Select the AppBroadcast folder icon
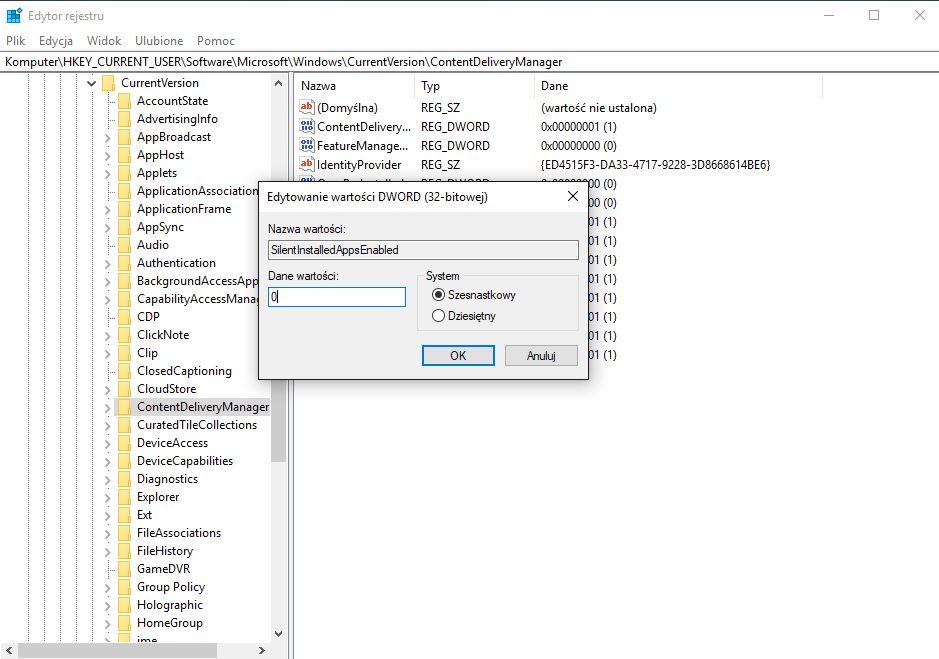Screen dimensions: 939x659 pyautogui.click(x=124, y=137)
